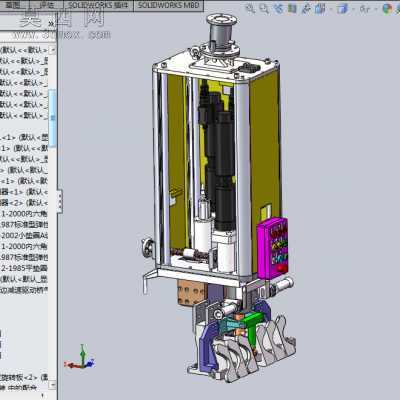The width and height of the screenshot is (400, 400).
Task: Select the handwheel on the model's left side
Action: point(148,248)
